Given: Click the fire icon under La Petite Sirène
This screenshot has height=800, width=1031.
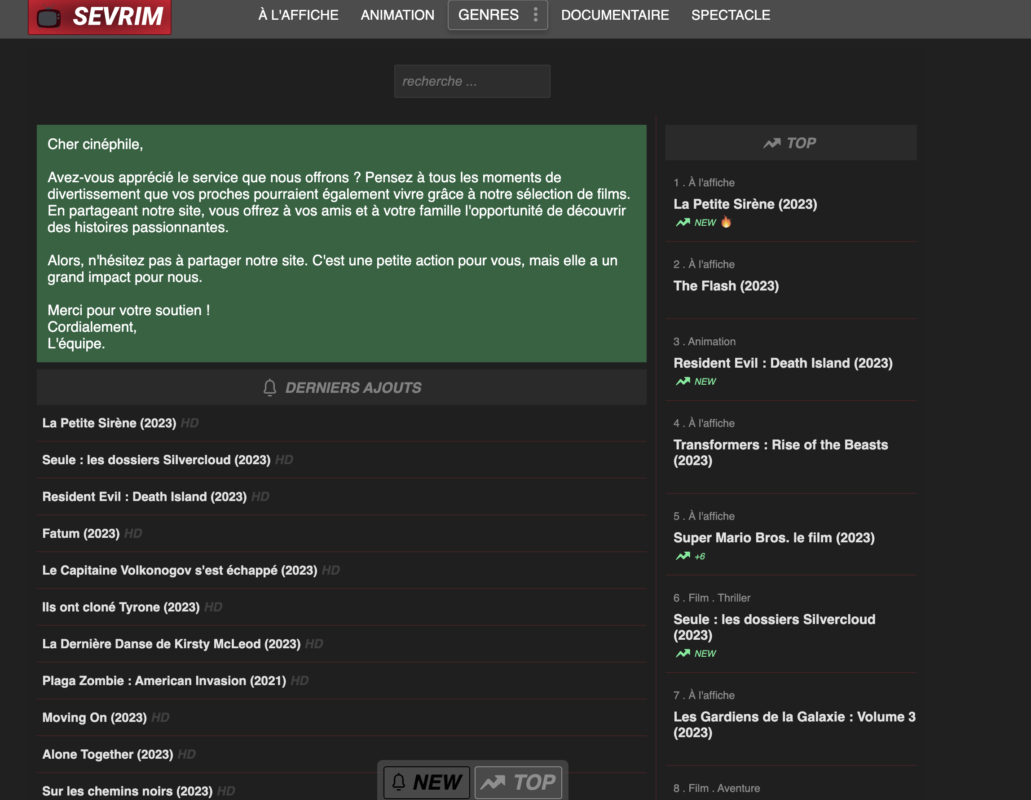Looking at the screenshot, I should [x=726, y=222].
